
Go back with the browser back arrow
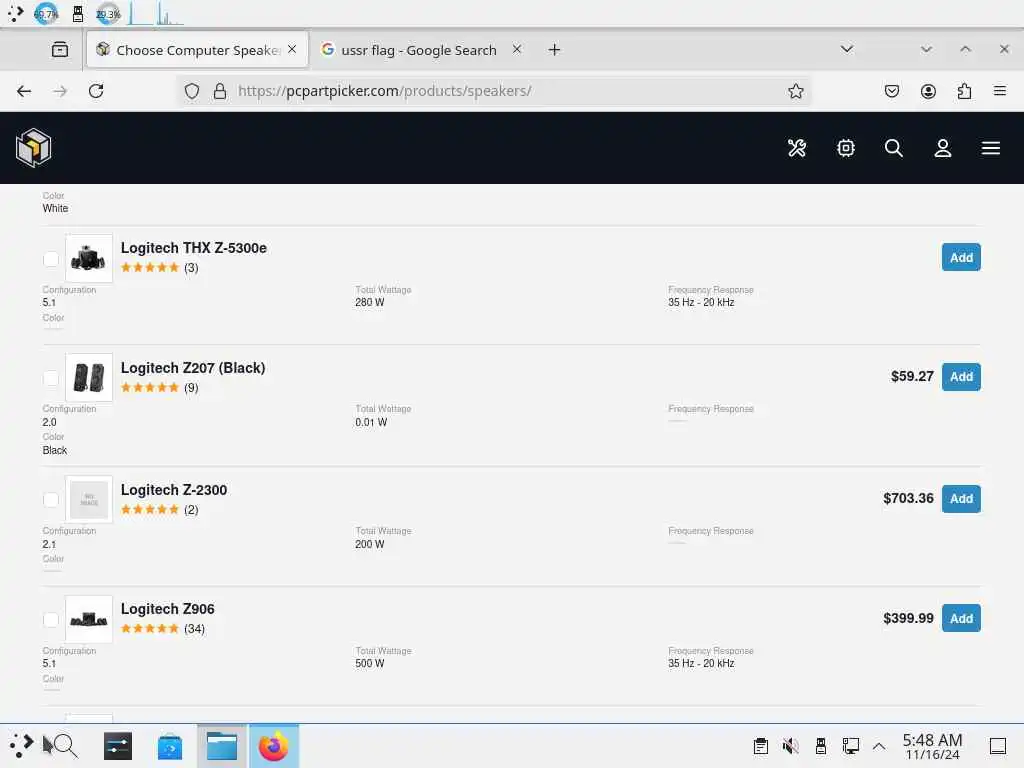[24, 91]
